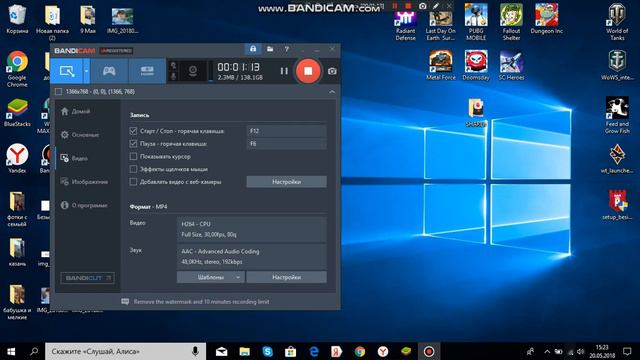
Task: Open Bandicam record icon on taskbar
Action: tap(429, 351)
